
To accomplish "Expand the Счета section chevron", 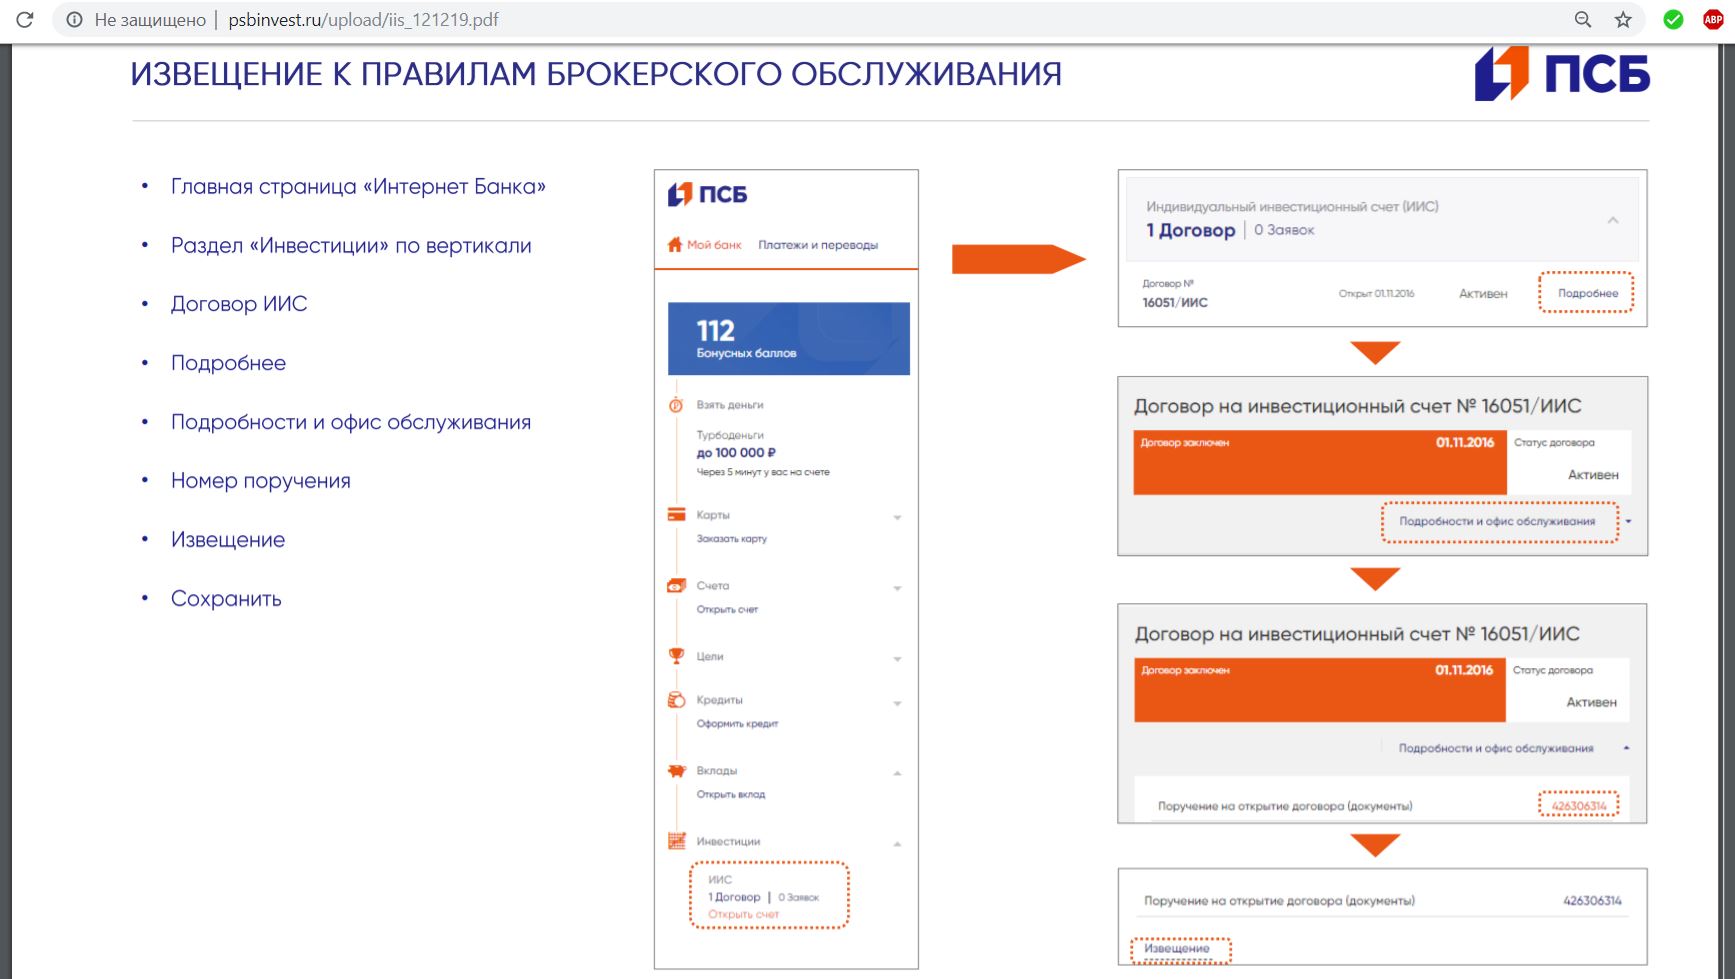I will coord(897,589).
